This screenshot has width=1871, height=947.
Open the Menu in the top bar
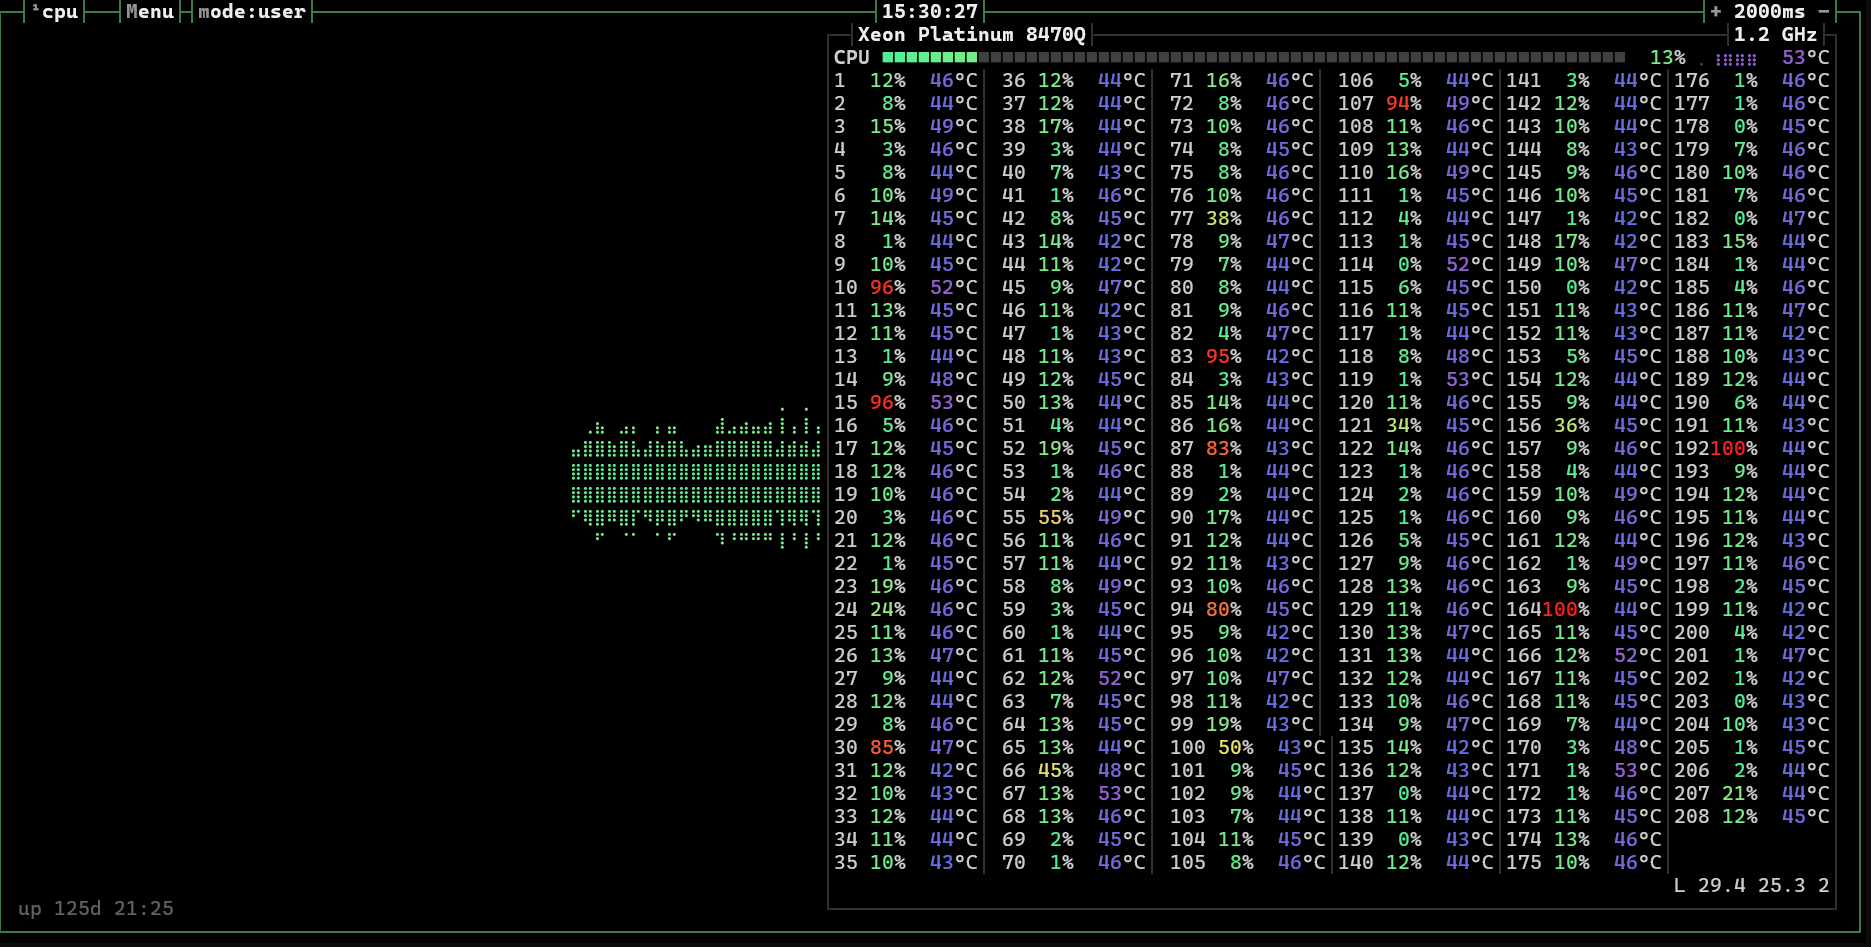tap(150, 11)
